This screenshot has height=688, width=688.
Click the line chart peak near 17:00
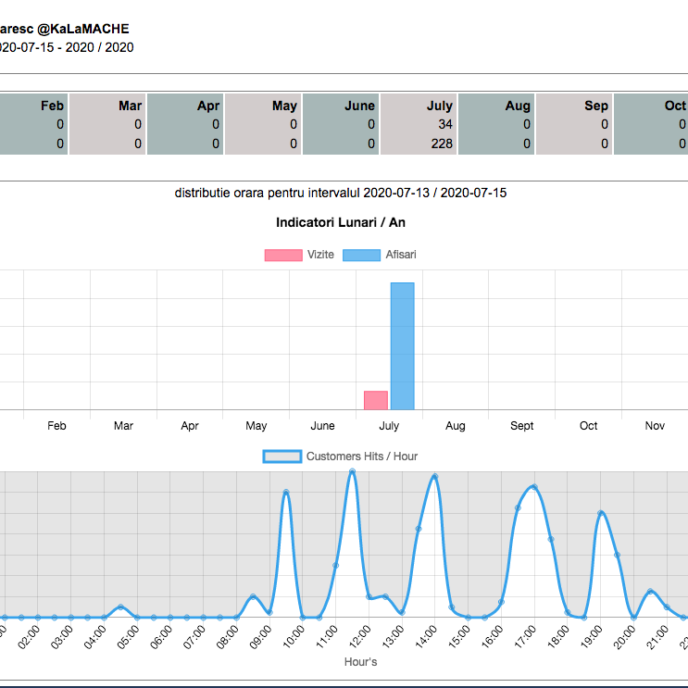(534, 487)
